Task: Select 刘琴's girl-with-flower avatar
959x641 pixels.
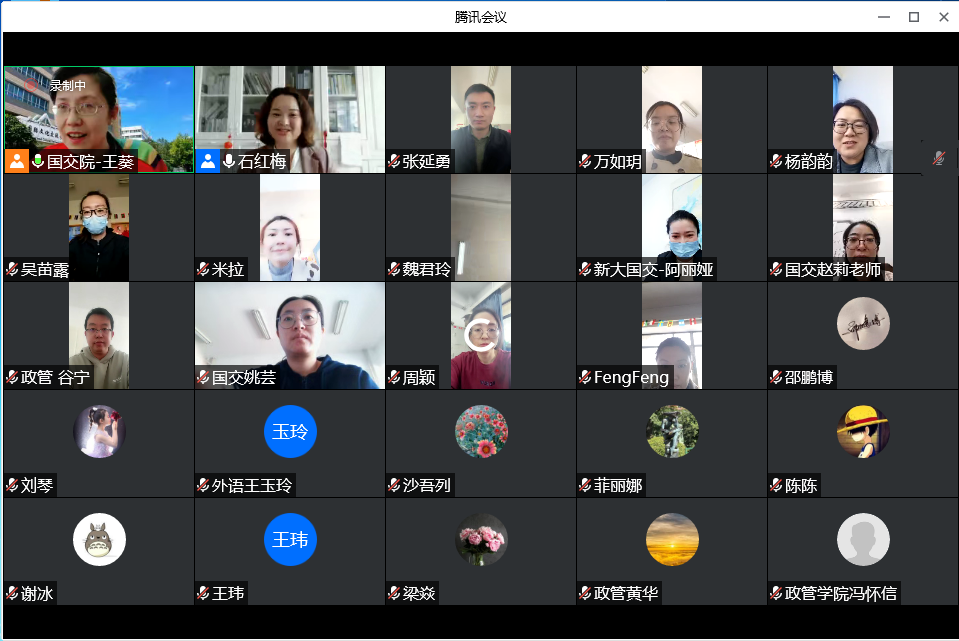Action: tap(99, 432)
